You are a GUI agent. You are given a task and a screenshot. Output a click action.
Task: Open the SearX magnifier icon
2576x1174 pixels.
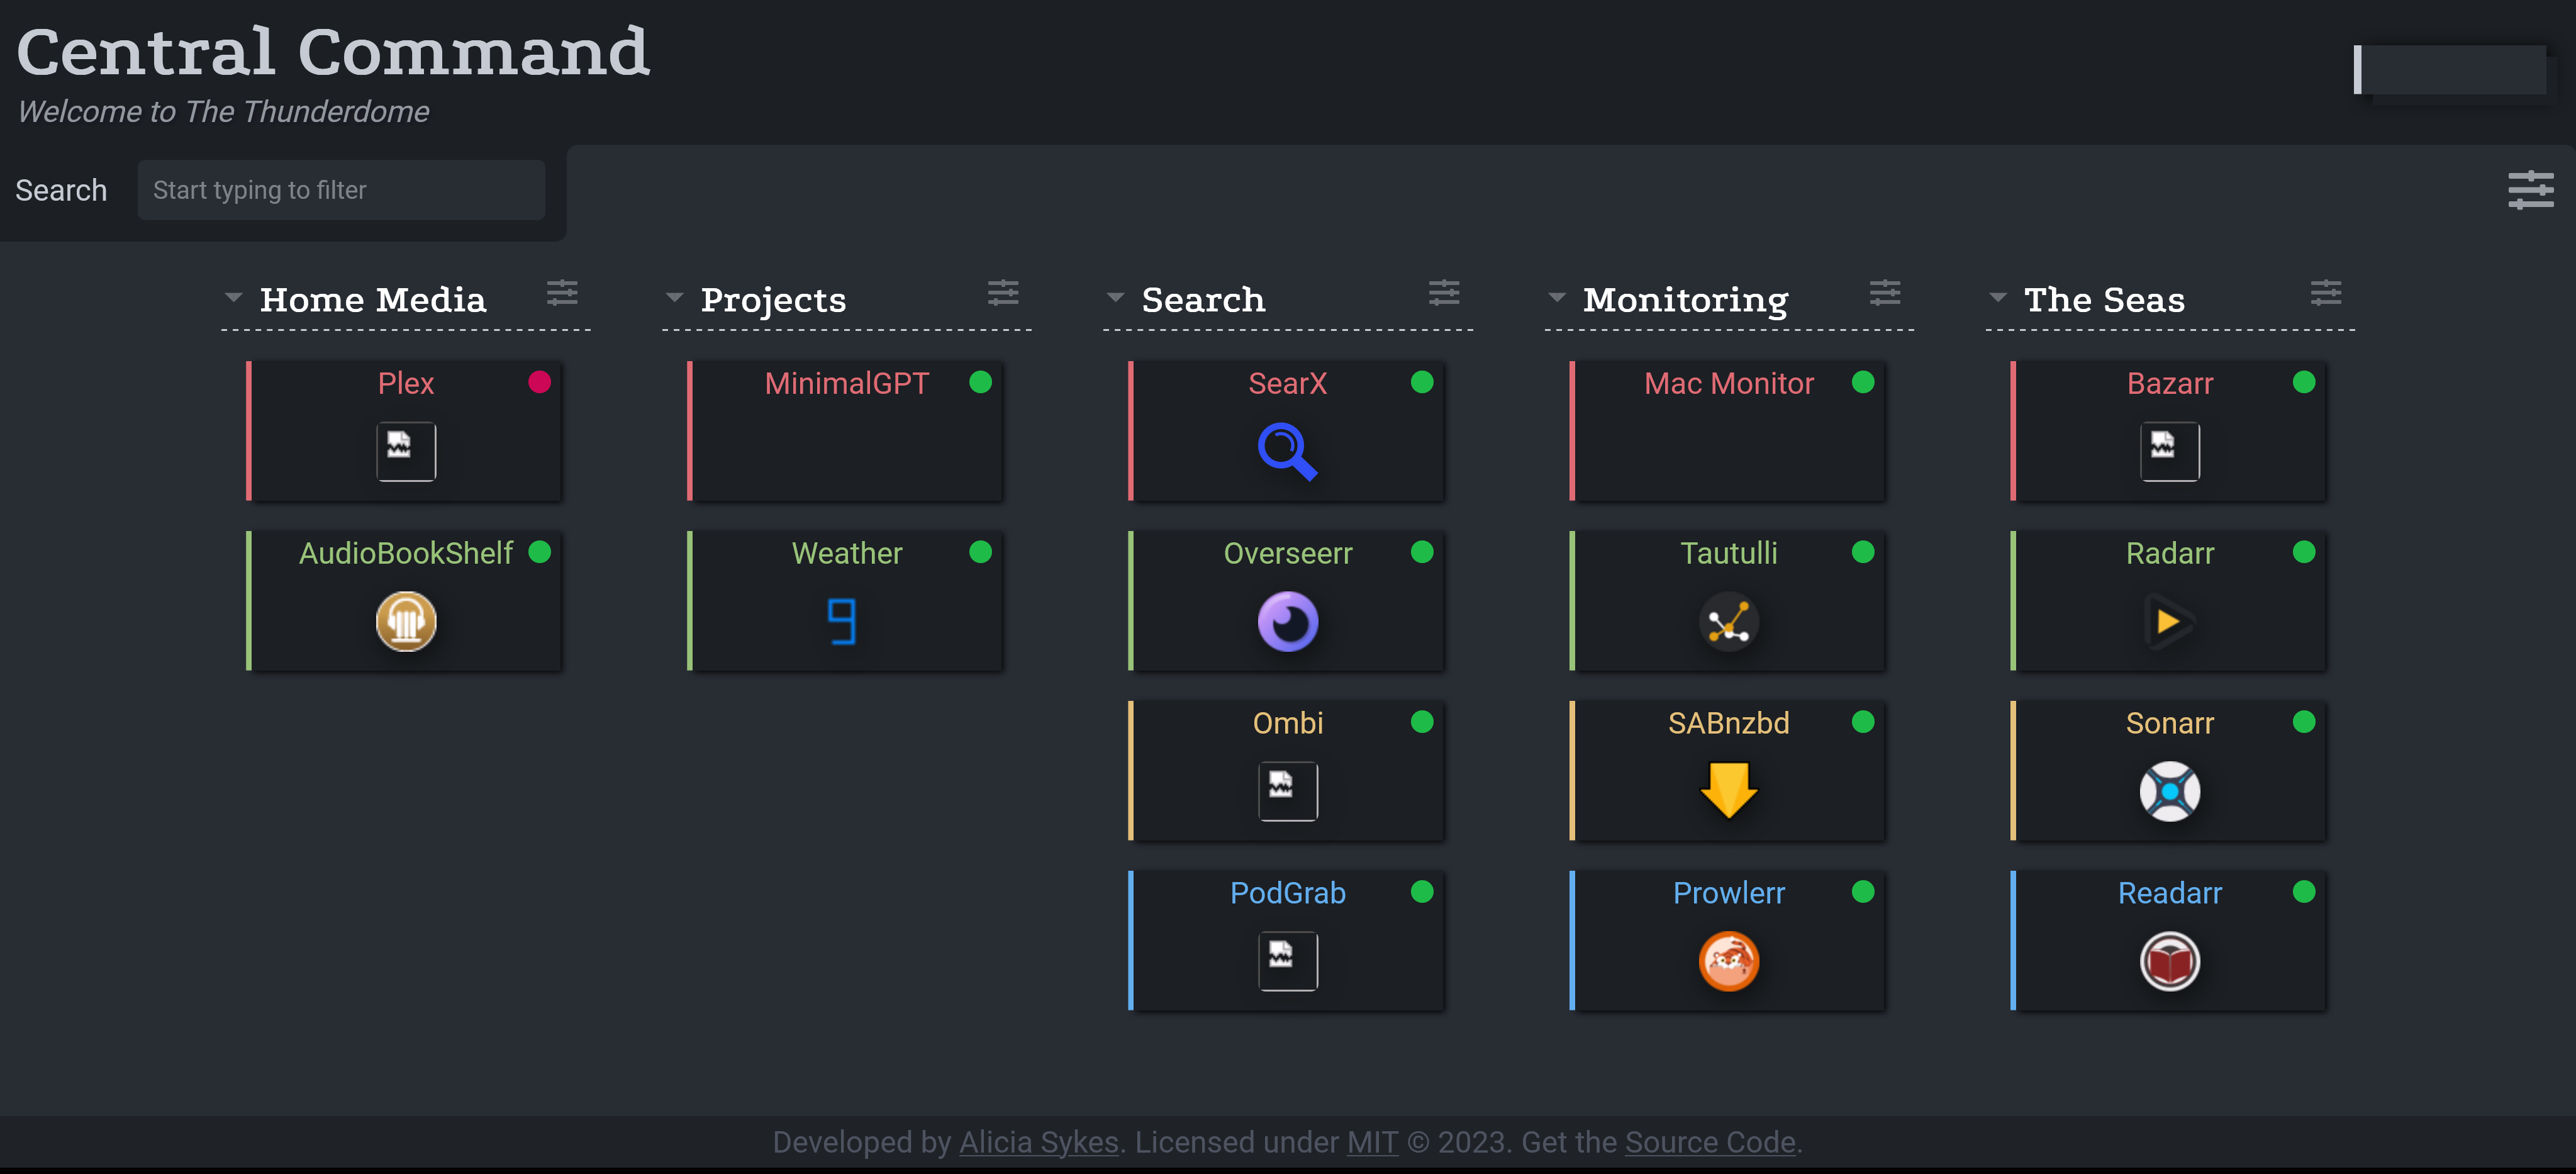coord(1287,451)
